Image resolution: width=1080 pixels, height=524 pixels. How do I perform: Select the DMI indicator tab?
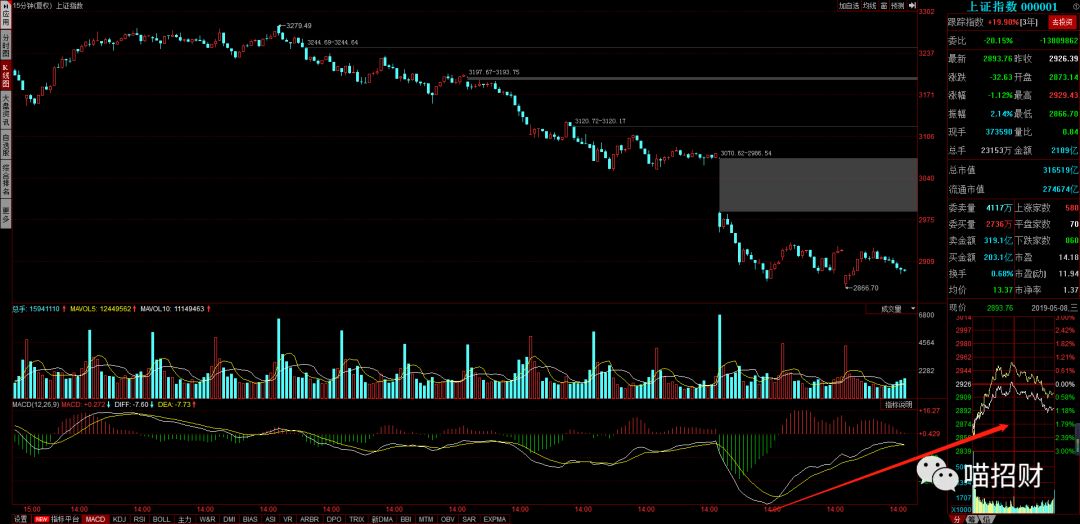pyautogui.click(x=229, y=519)
